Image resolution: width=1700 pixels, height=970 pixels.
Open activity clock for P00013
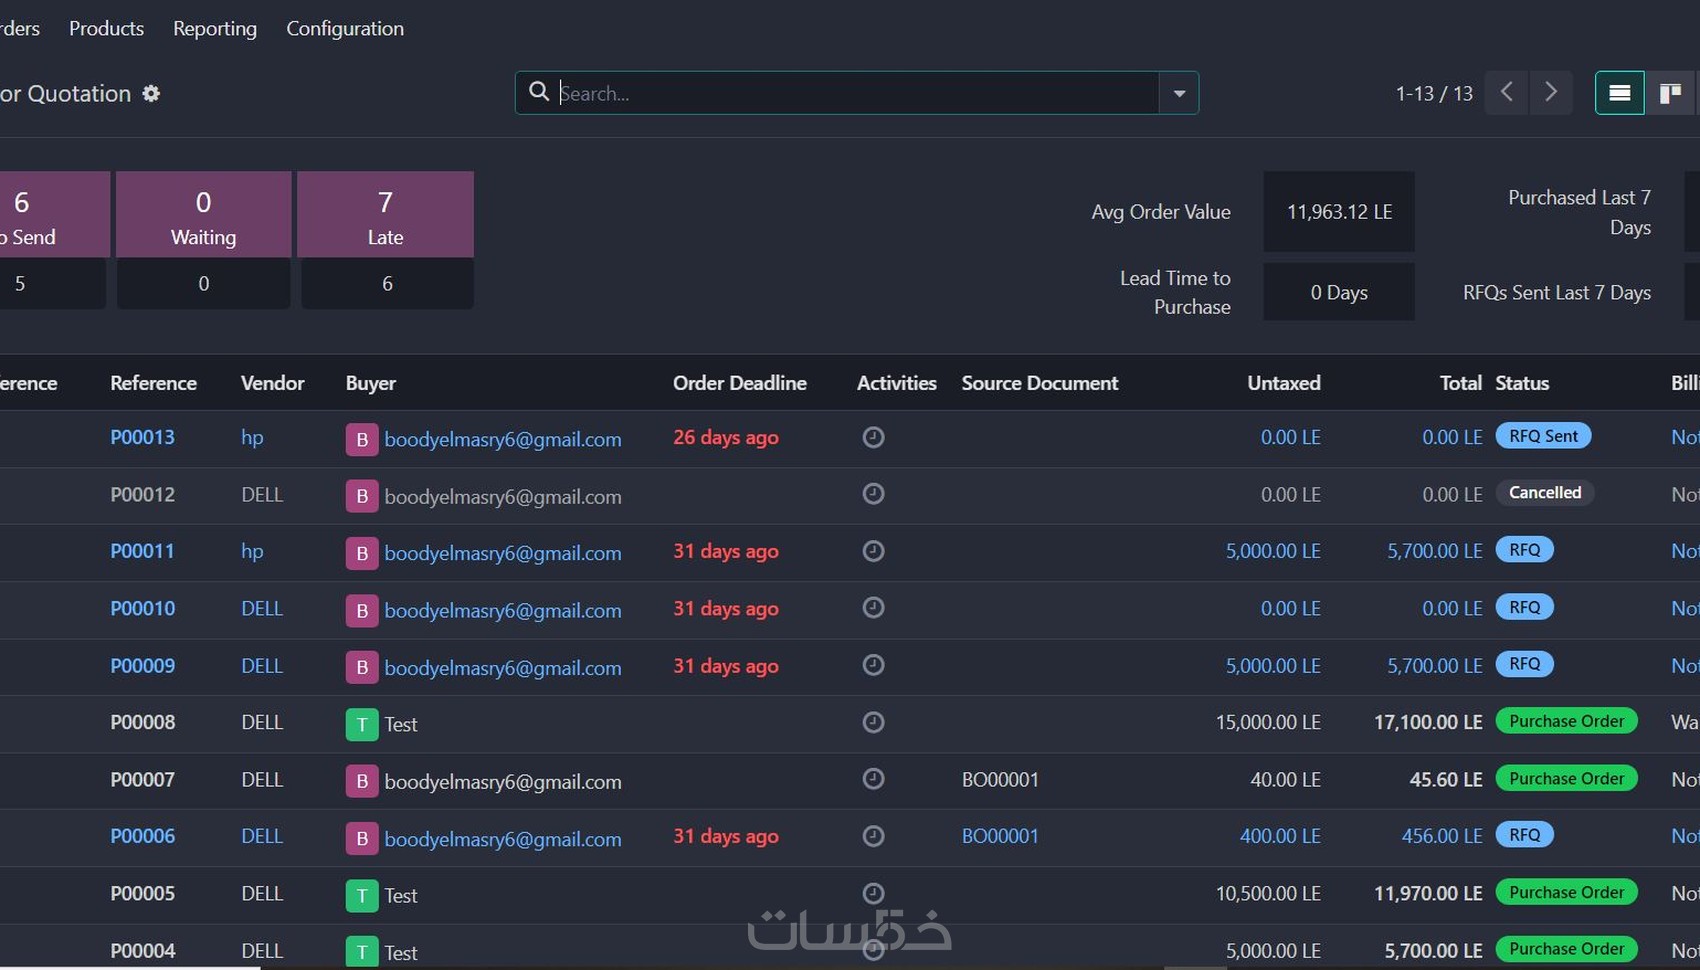[873, 437]
